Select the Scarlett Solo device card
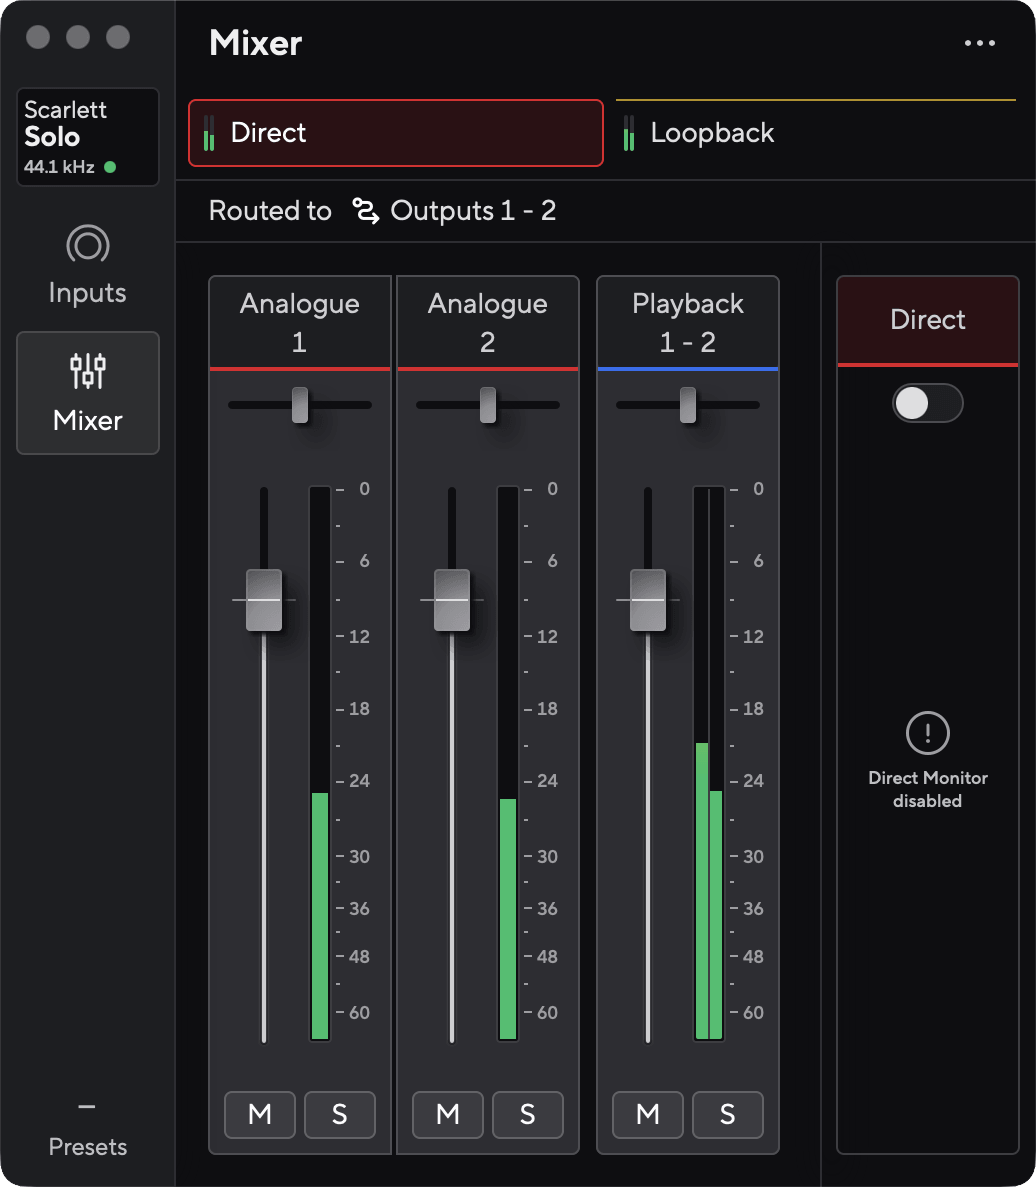The image size is (1036, 1187). tap(88, 137)
